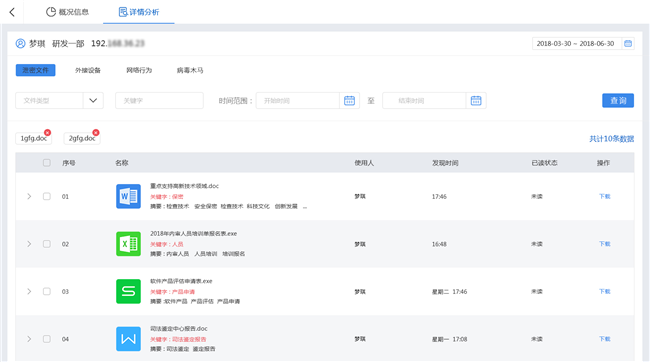The height and width of the screenshot is (362, 650).
Task: Select the virus trojan tab
Action: coord(190,70)
